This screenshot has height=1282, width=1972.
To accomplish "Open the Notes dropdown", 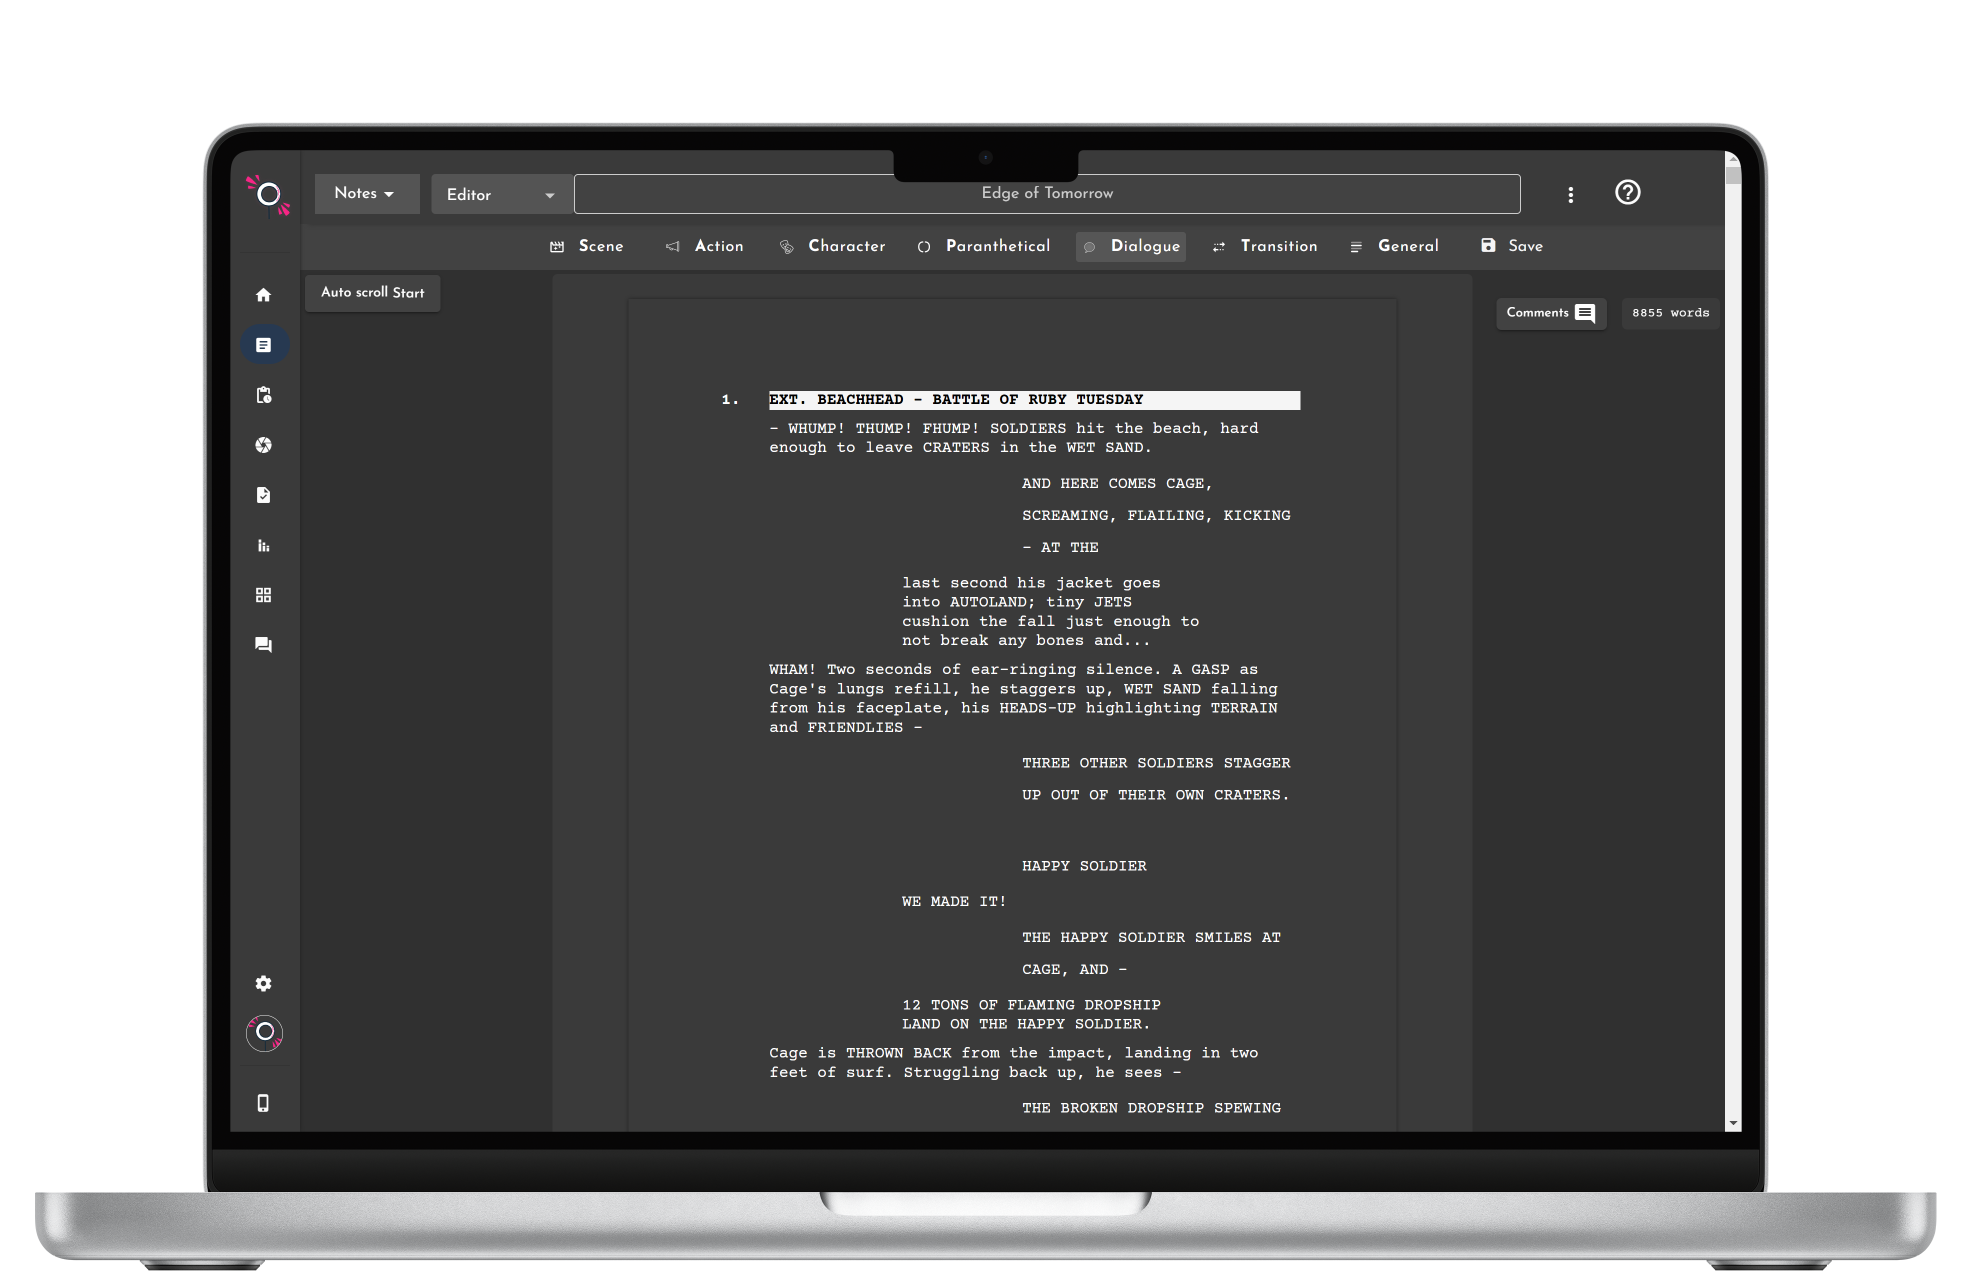I will pos(366,193).
